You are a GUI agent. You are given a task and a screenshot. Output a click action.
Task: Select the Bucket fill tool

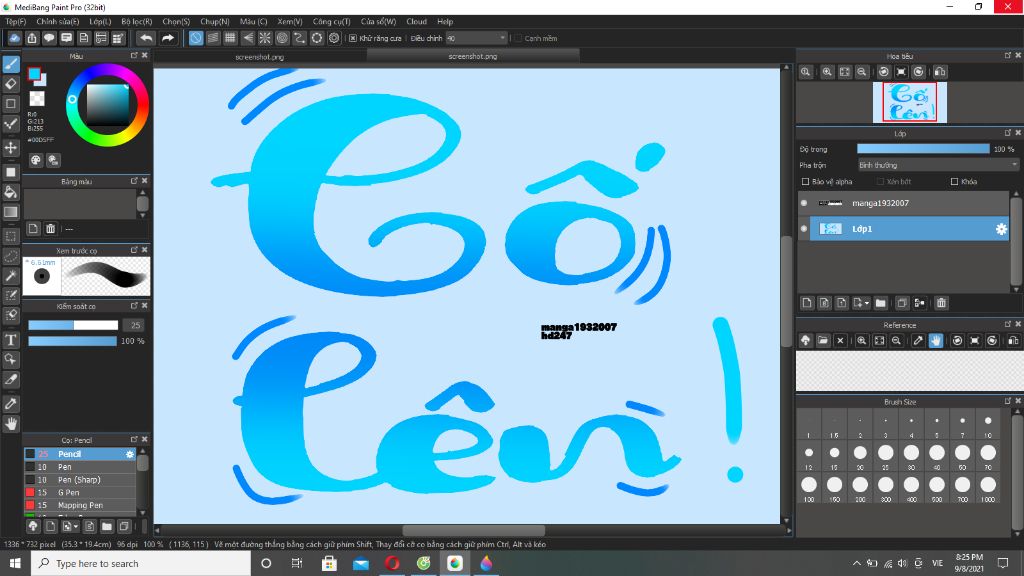[x=10, y=192]
